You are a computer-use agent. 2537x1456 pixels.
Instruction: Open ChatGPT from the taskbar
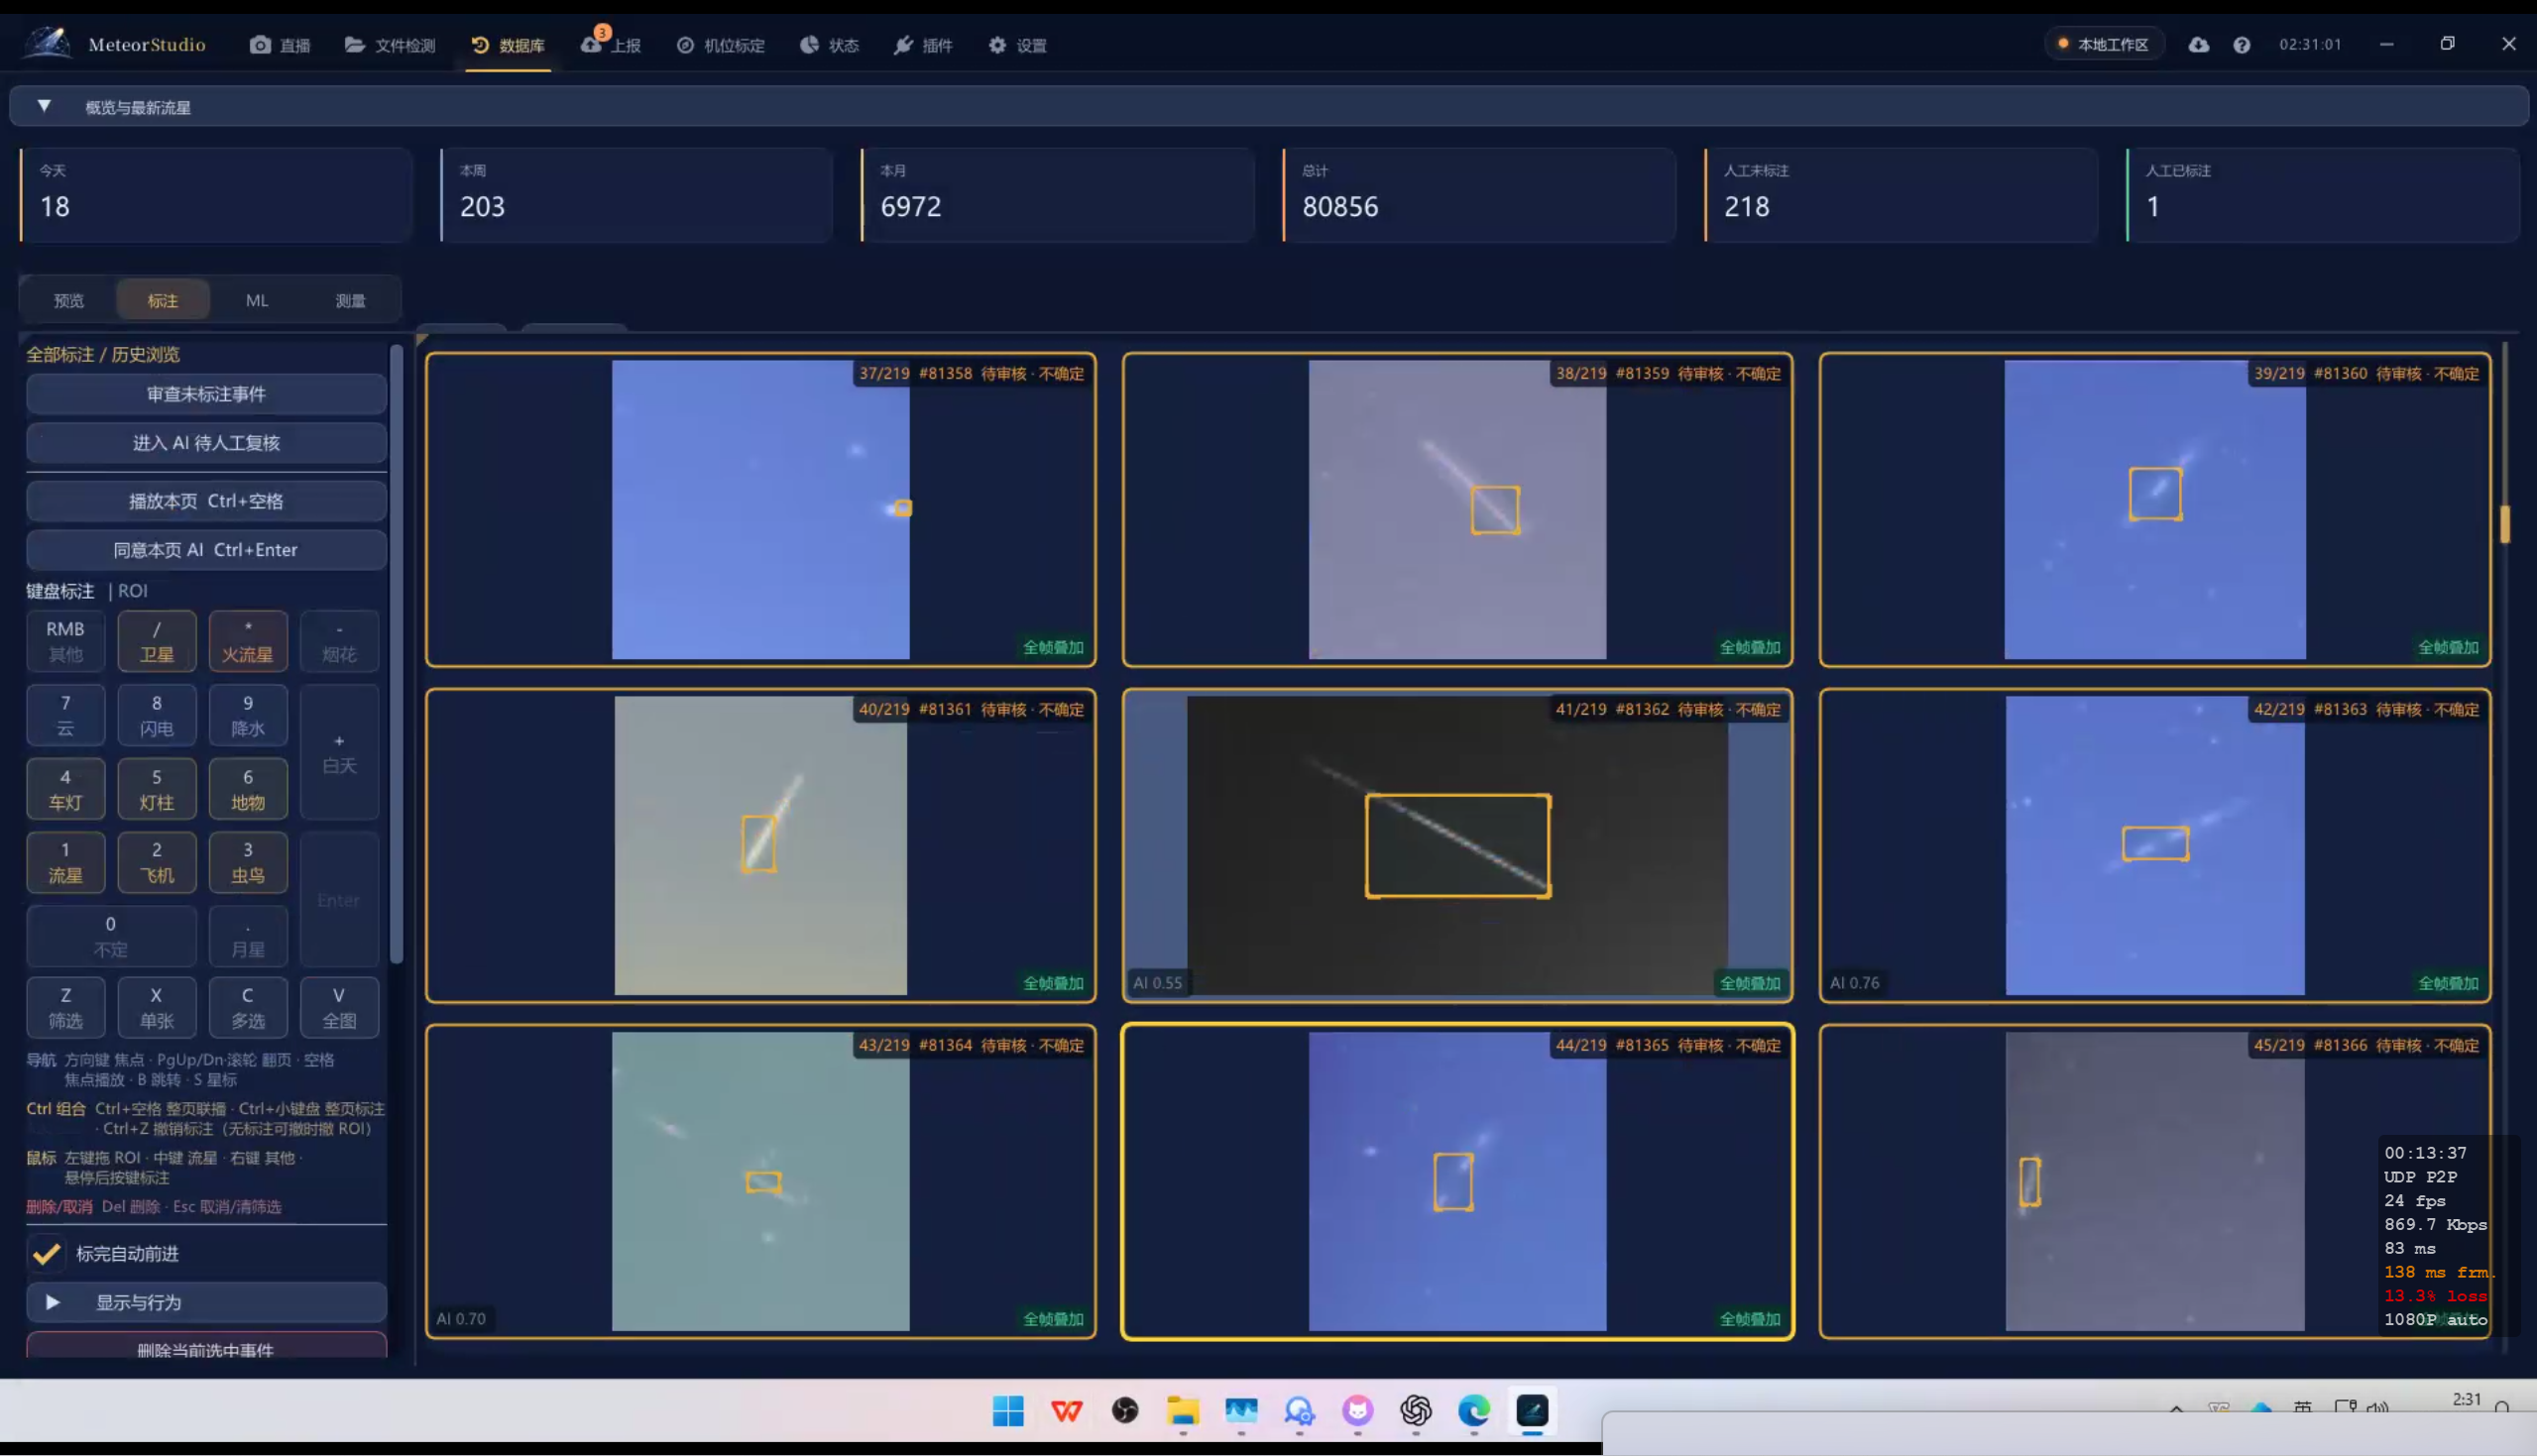point(1416,1411)
